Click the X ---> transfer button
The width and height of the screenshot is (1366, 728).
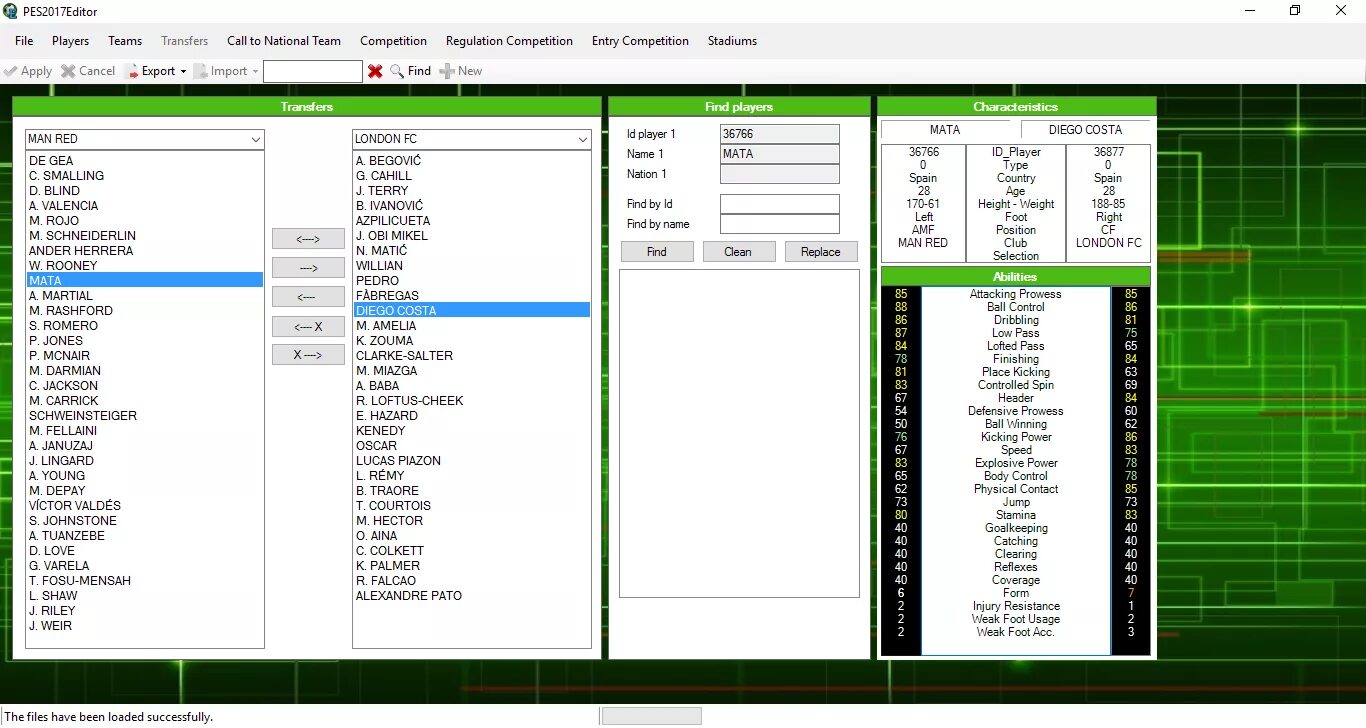[x=308, y=355]
